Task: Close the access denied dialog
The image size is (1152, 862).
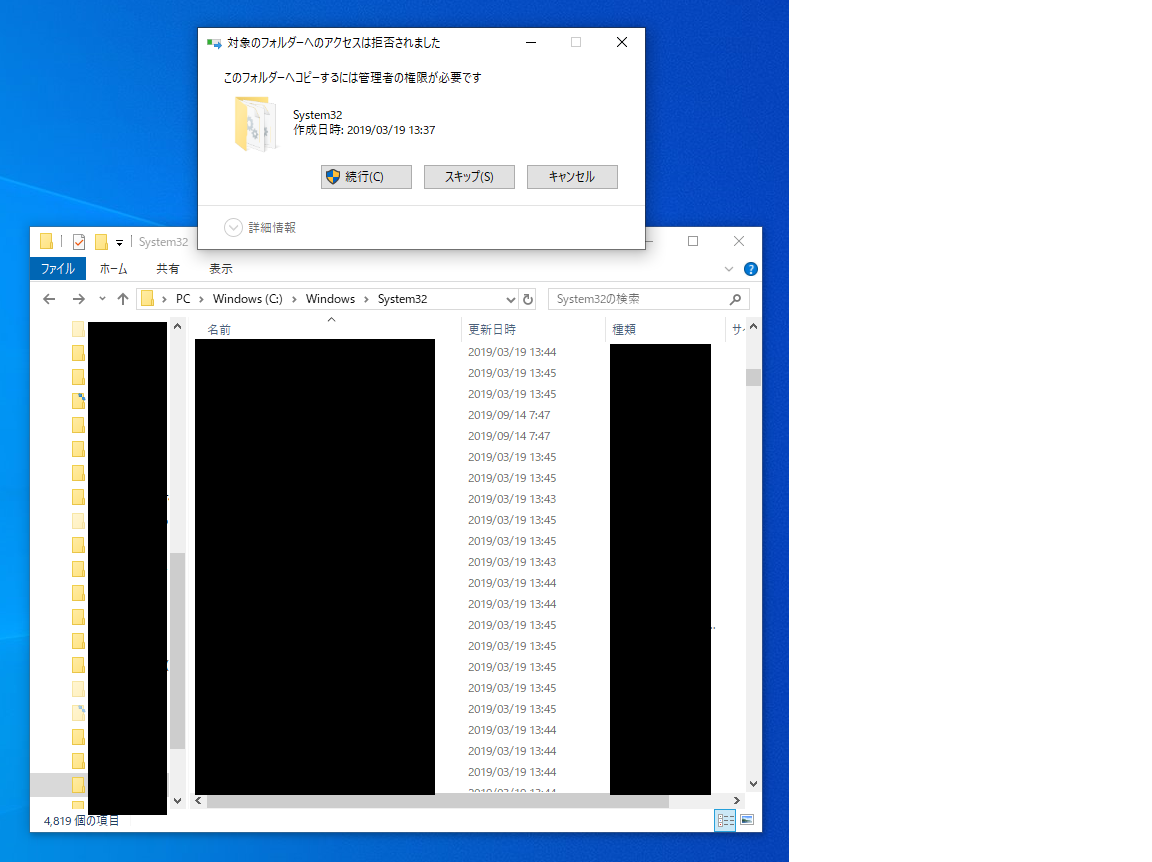Action: [622, 43]
